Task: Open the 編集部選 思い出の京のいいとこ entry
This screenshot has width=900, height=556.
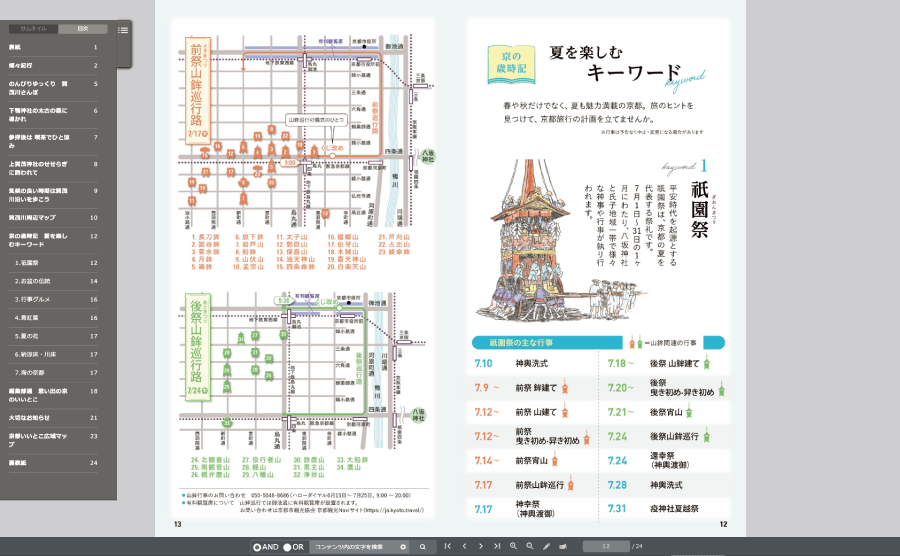Action: (x=53, y=395)
